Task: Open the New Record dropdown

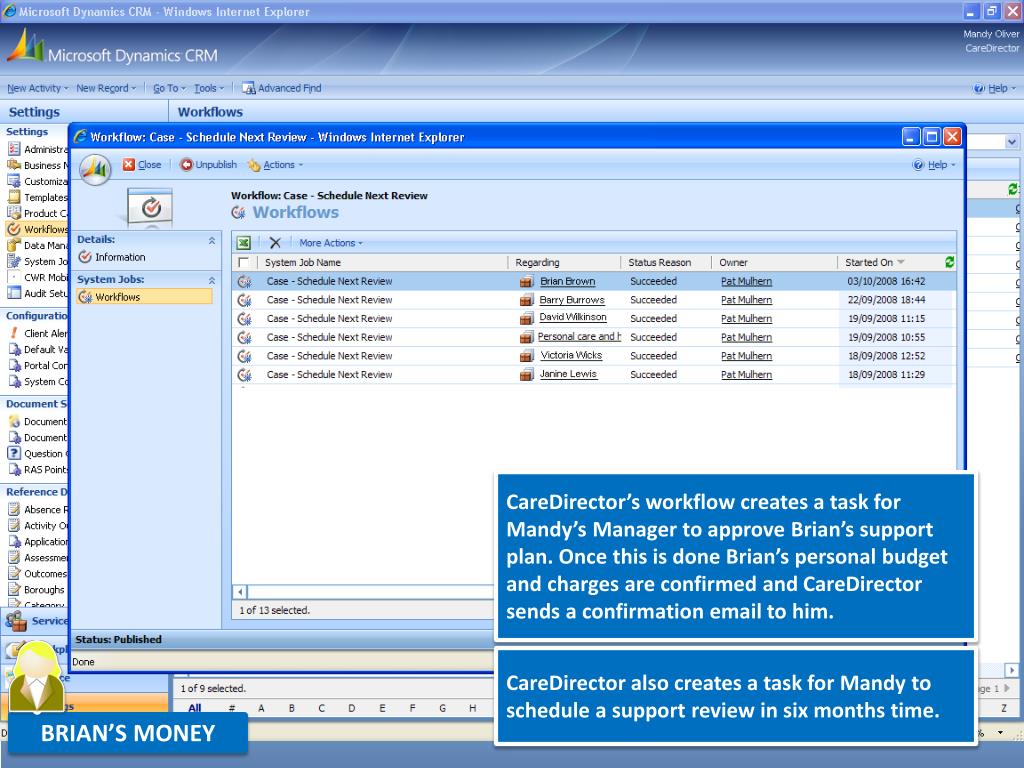Action: [106, 88]
